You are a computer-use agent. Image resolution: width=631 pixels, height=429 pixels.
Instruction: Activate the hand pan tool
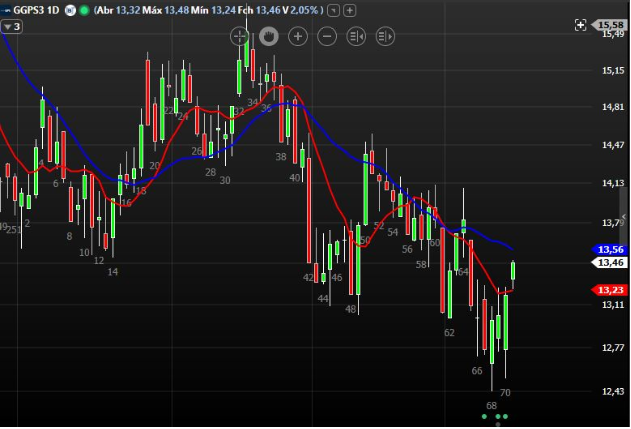coord(269,37)
